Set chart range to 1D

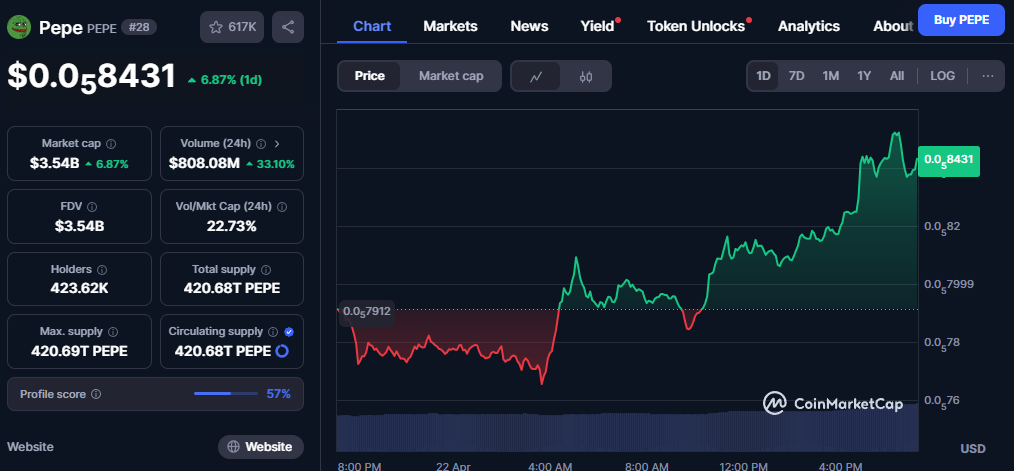(x=764, y=76)
